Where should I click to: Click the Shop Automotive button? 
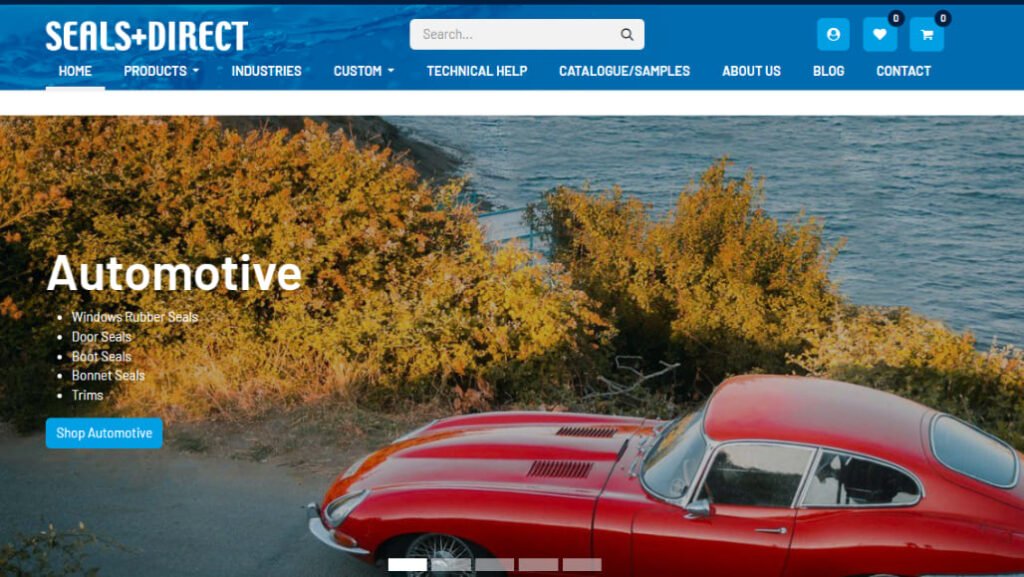pyautogui.click(x=104, y=433)
